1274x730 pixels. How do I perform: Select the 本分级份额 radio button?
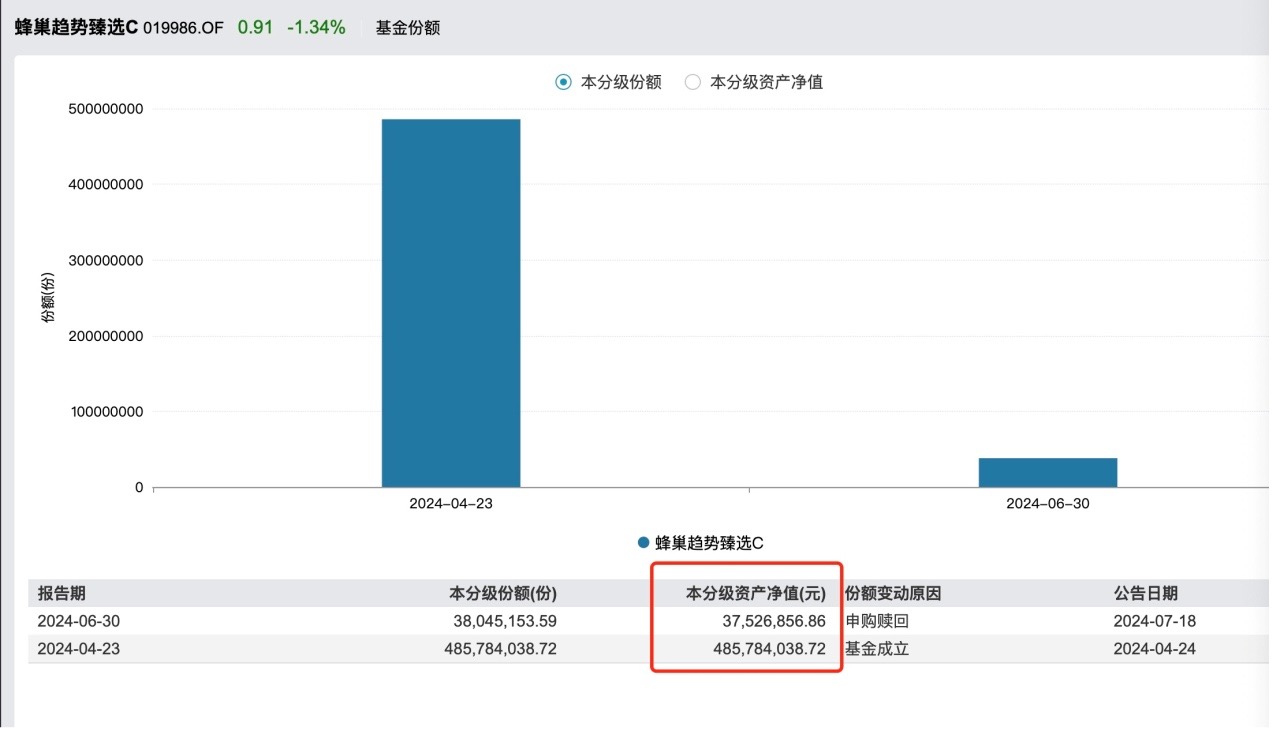564,82
